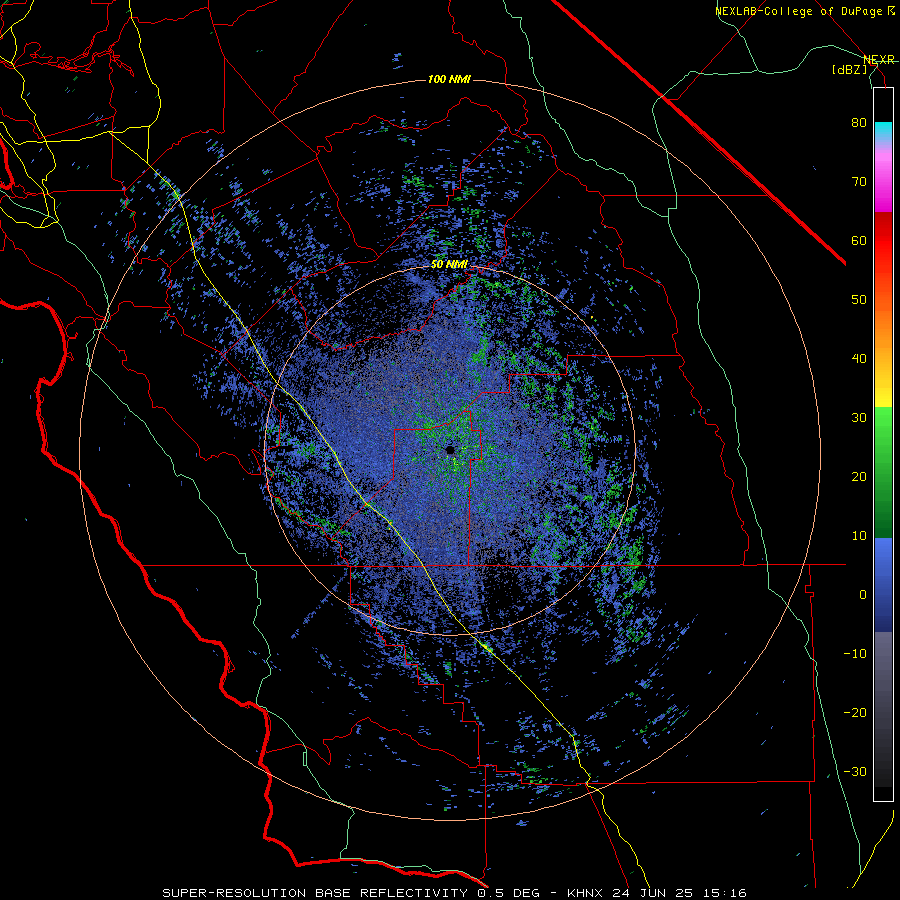Click the 80 dBZ scale value
Viewport: 900px width, 900px height.
(x=859, y=122)
